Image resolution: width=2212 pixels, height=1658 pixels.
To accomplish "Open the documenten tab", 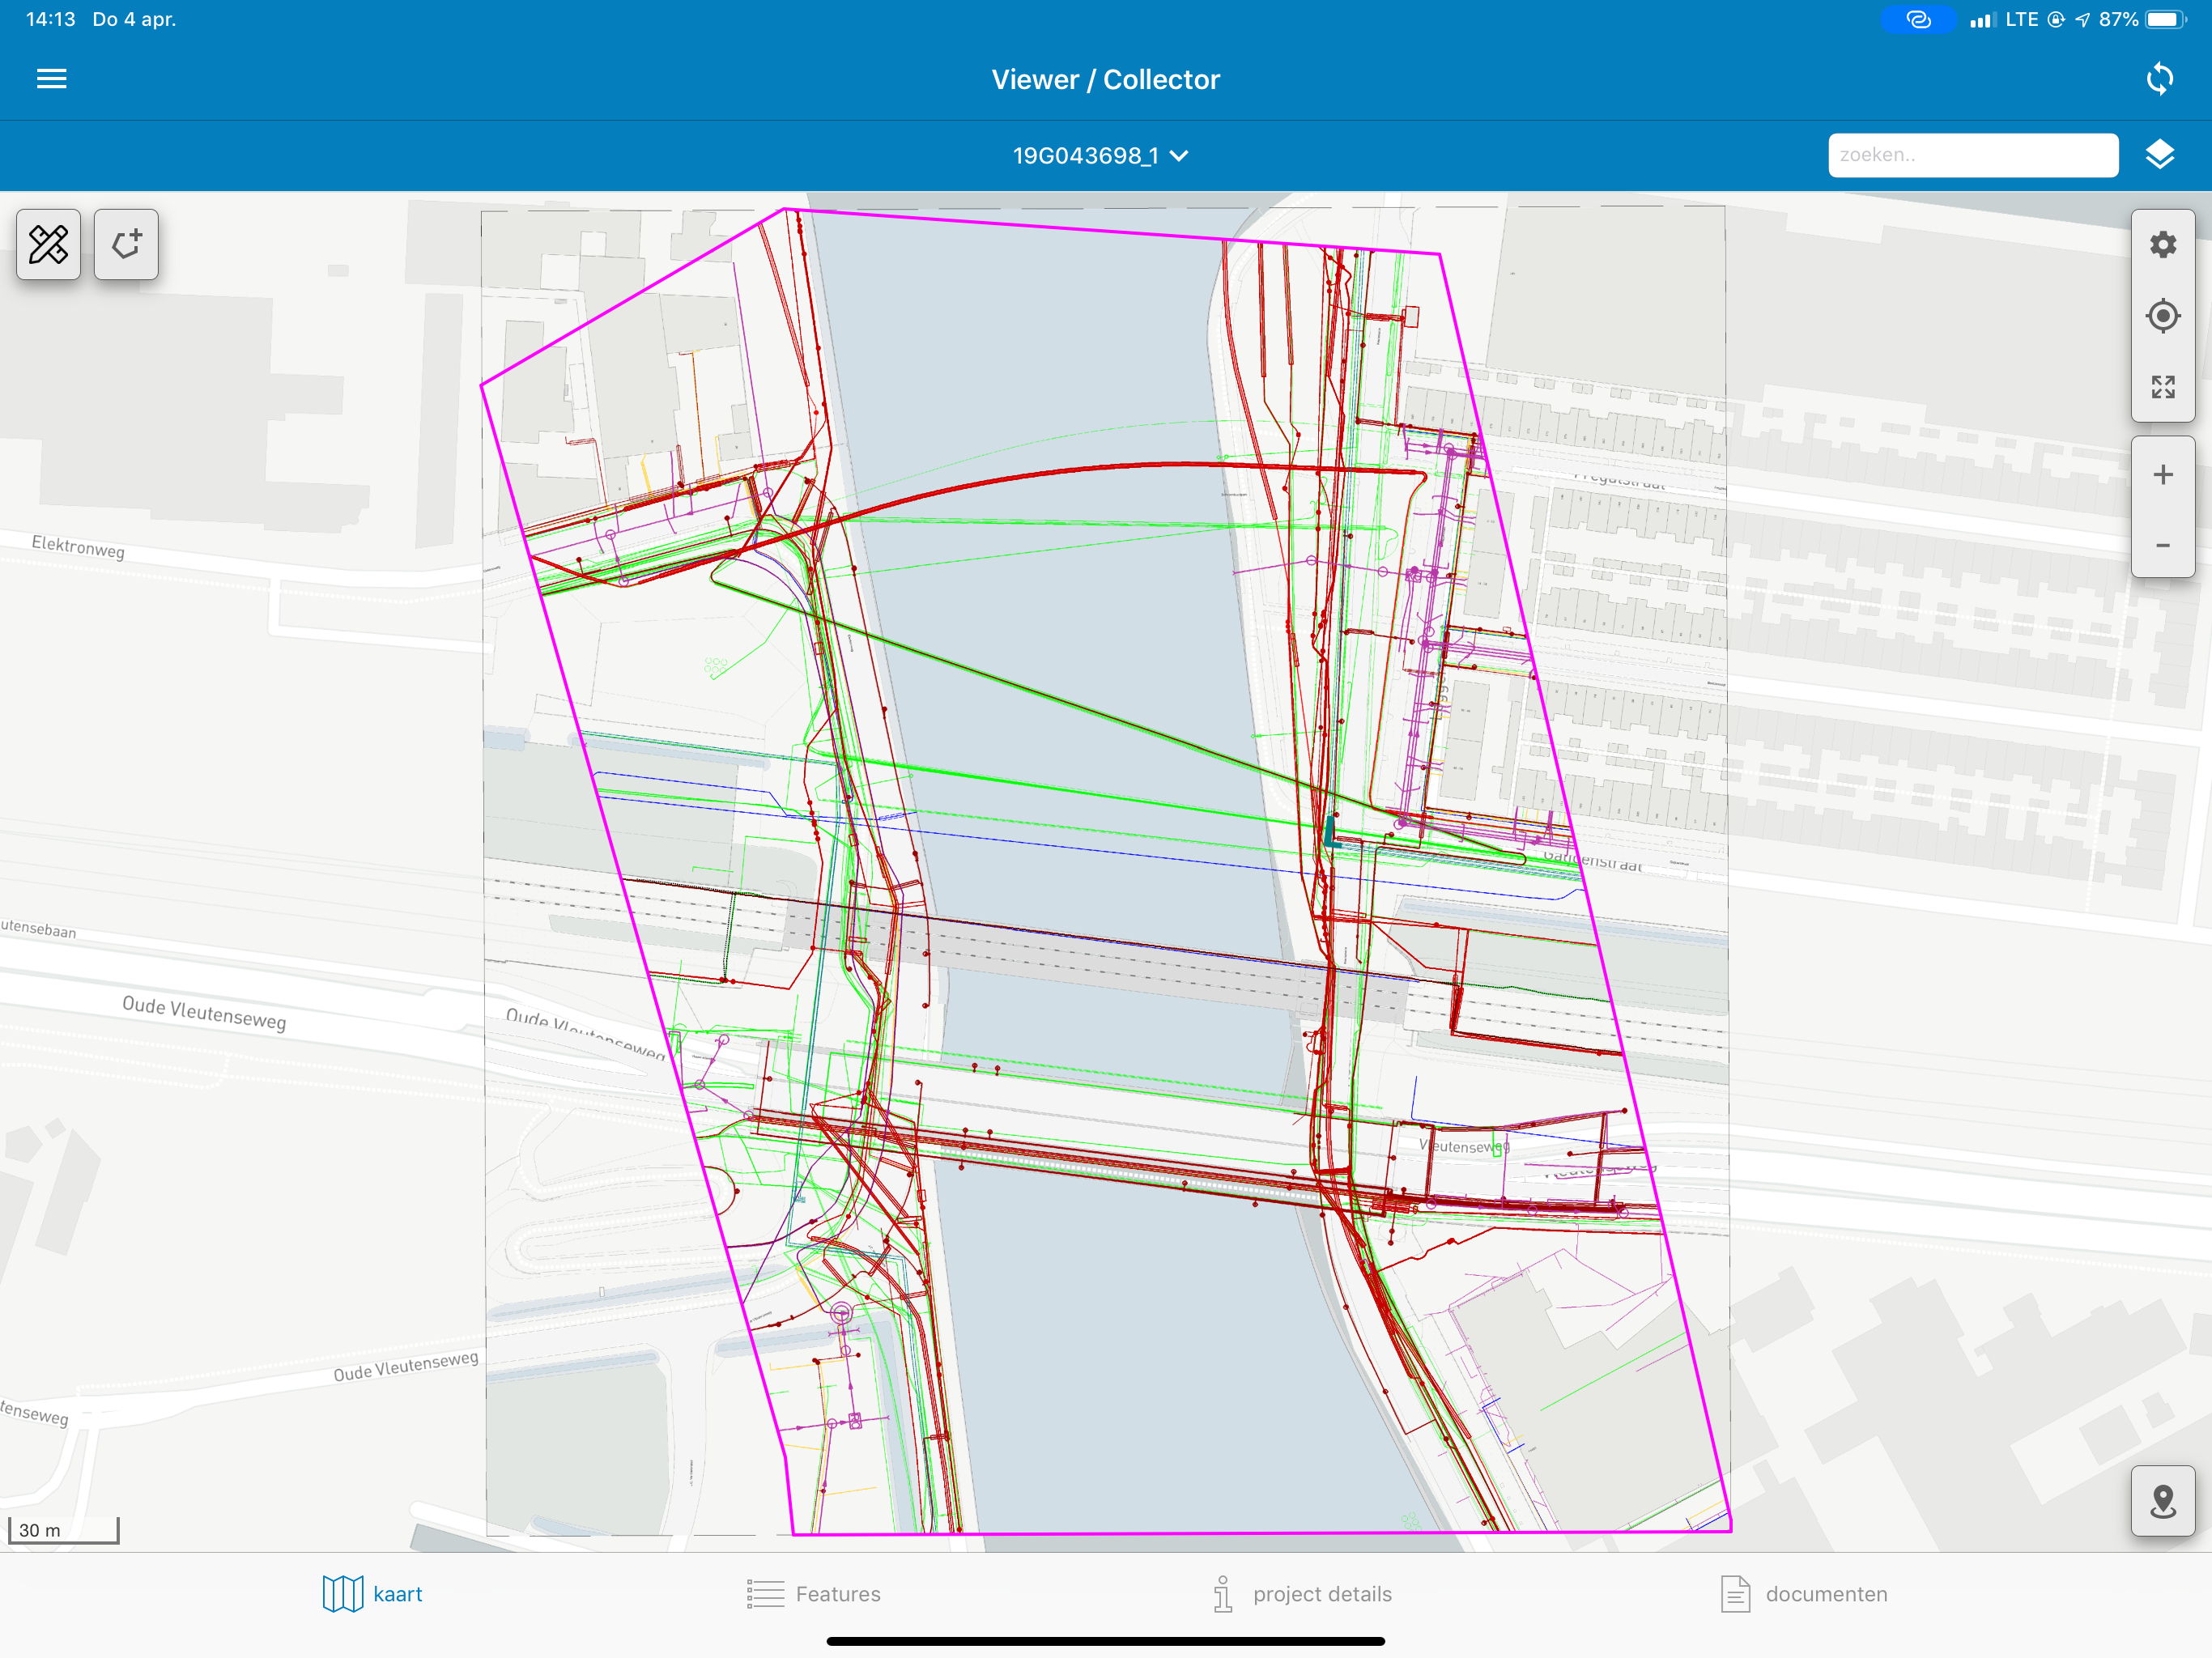I will click(1804, 1594).
